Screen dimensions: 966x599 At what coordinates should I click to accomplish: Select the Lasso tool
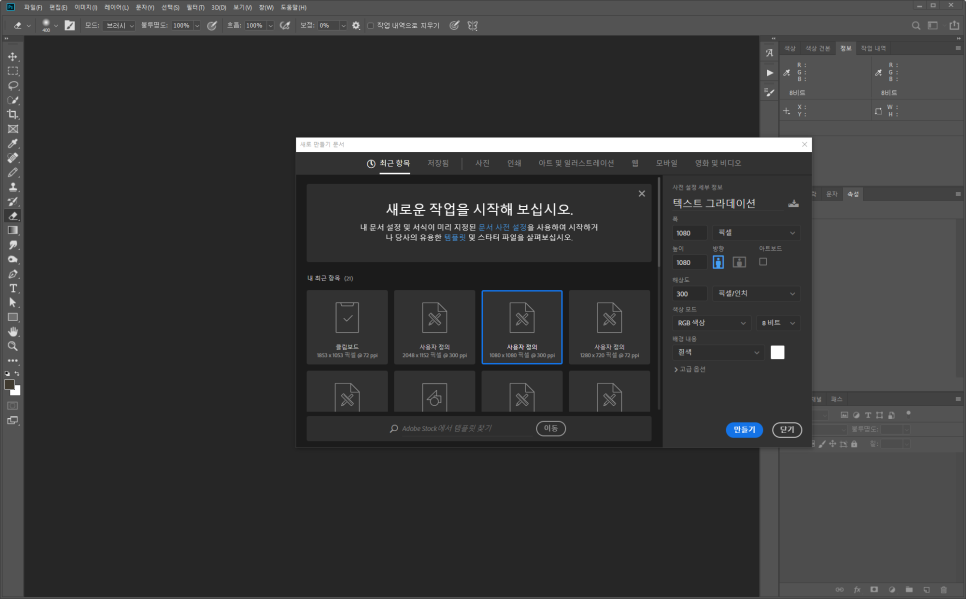(13, 86)
